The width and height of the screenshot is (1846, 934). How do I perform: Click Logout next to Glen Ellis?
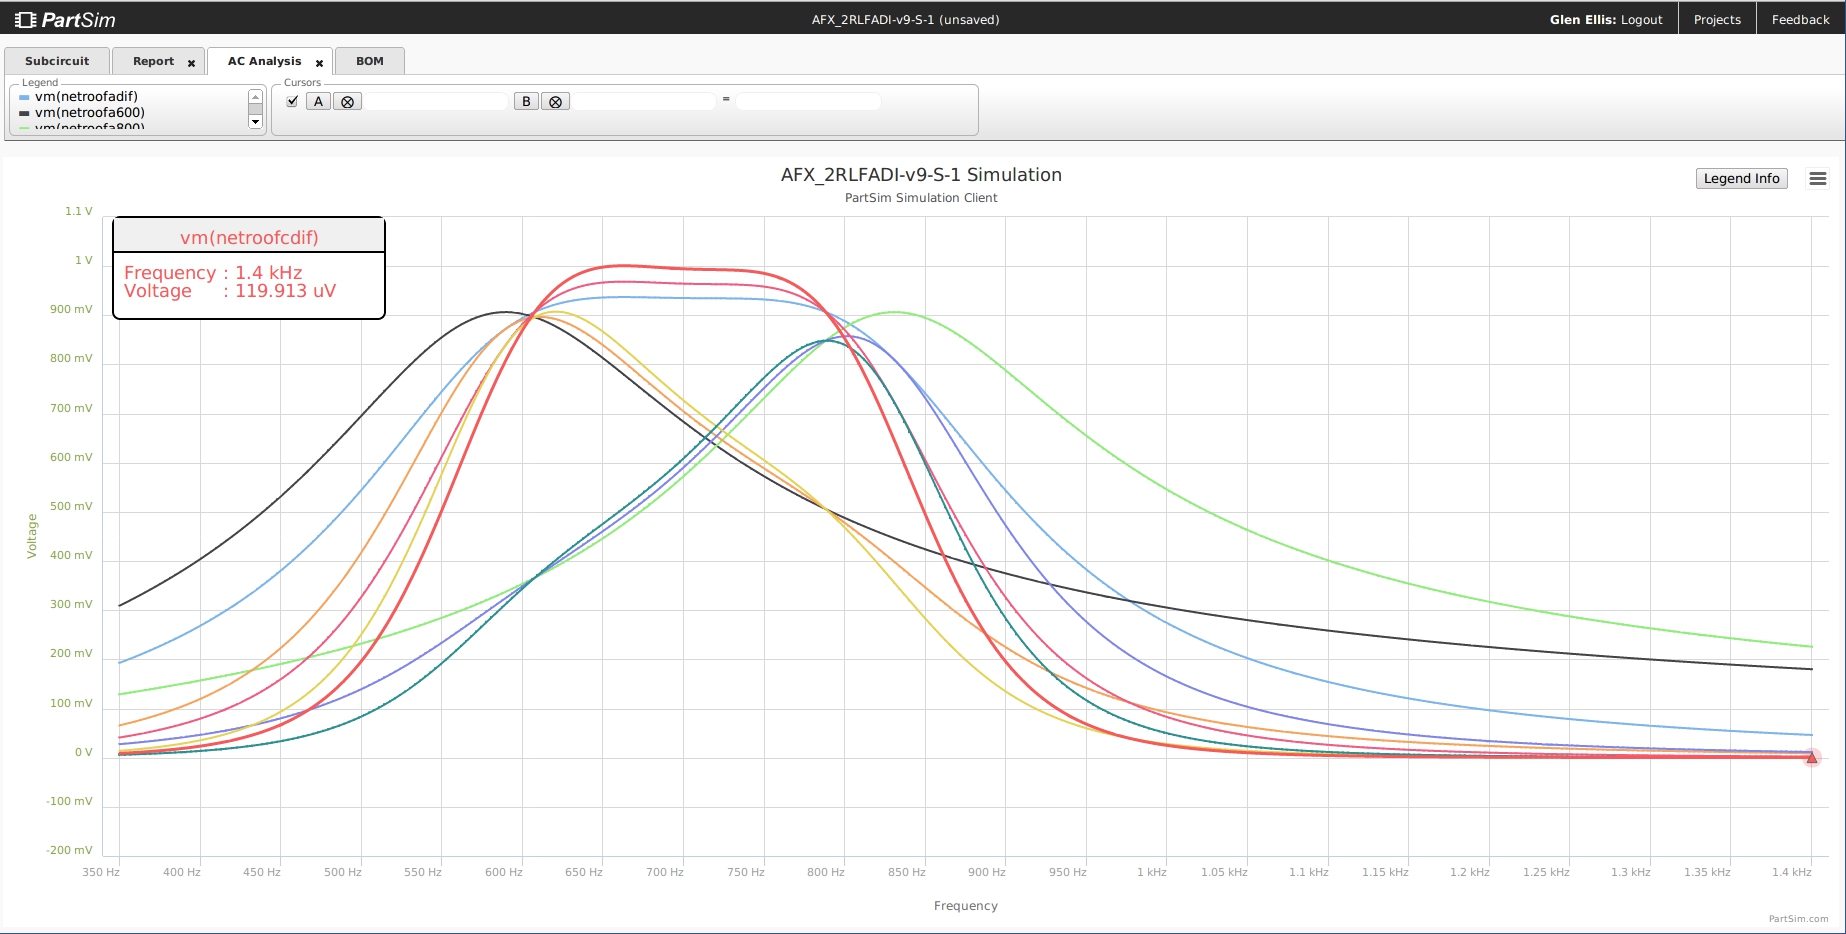1642,19
